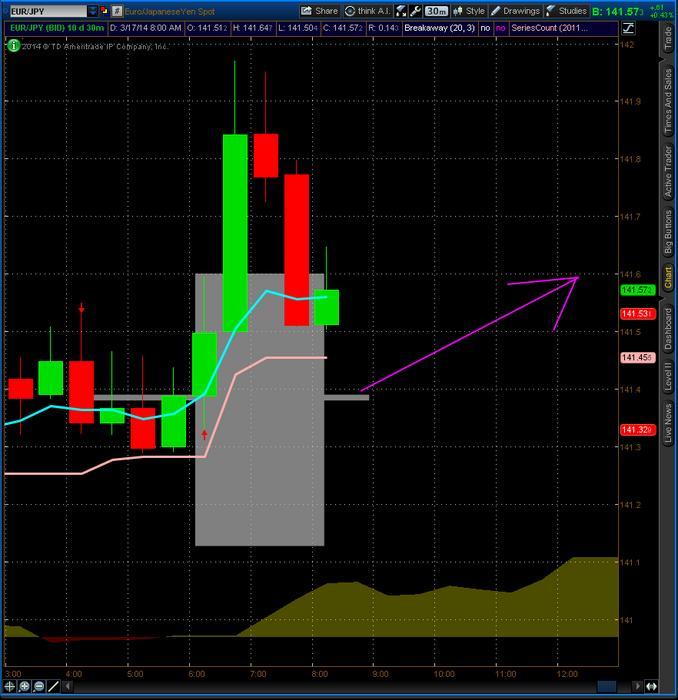Click the 8:00 time axis label

tap(320, 674)
